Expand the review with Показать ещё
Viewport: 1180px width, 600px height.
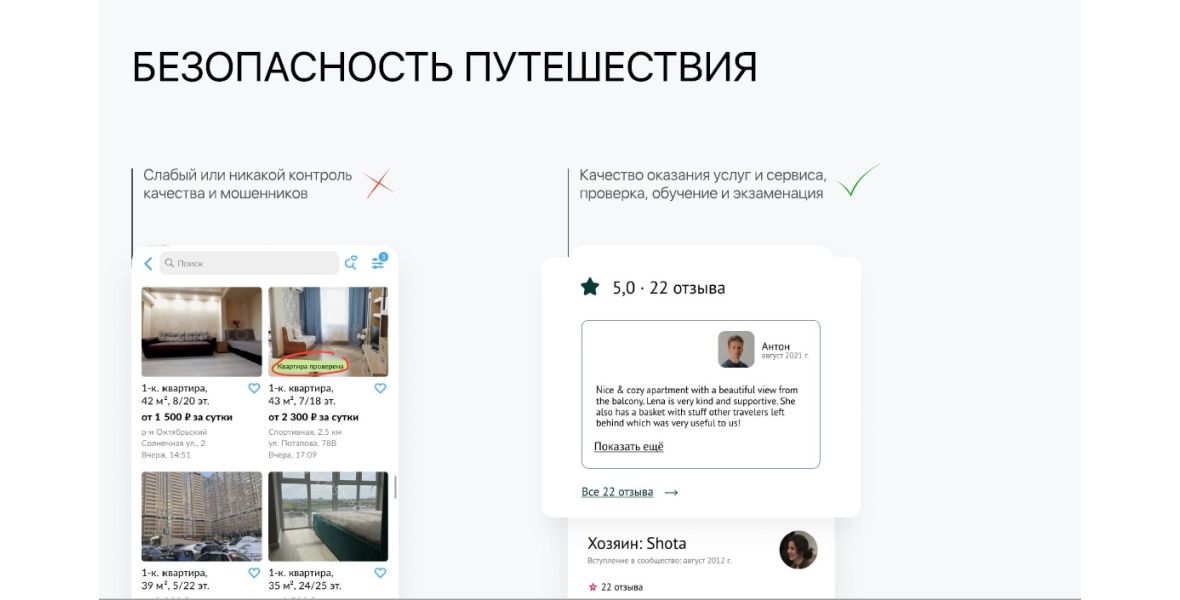pyautogui.click(x=628, y=446)
